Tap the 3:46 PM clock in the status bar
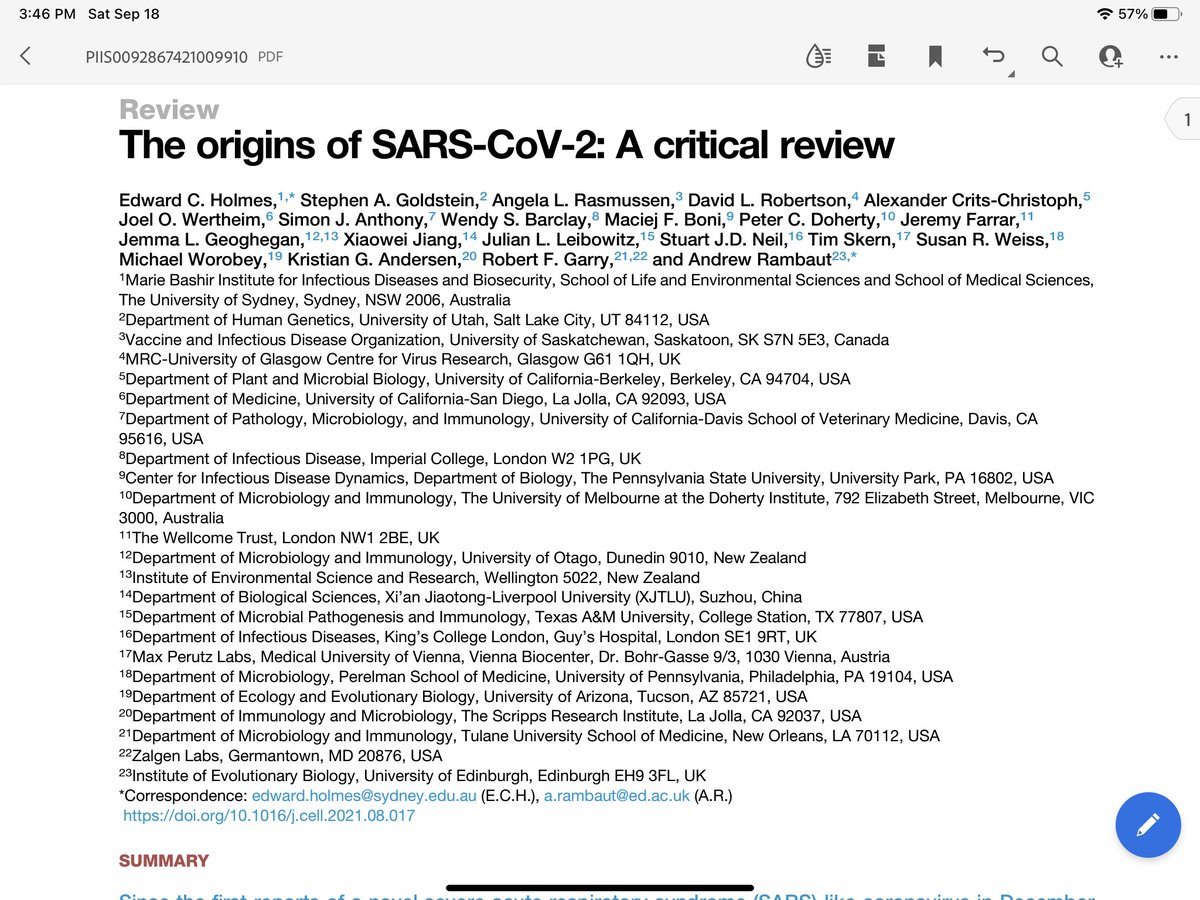This screenshot has width=1200, height=900. (47, 14)
